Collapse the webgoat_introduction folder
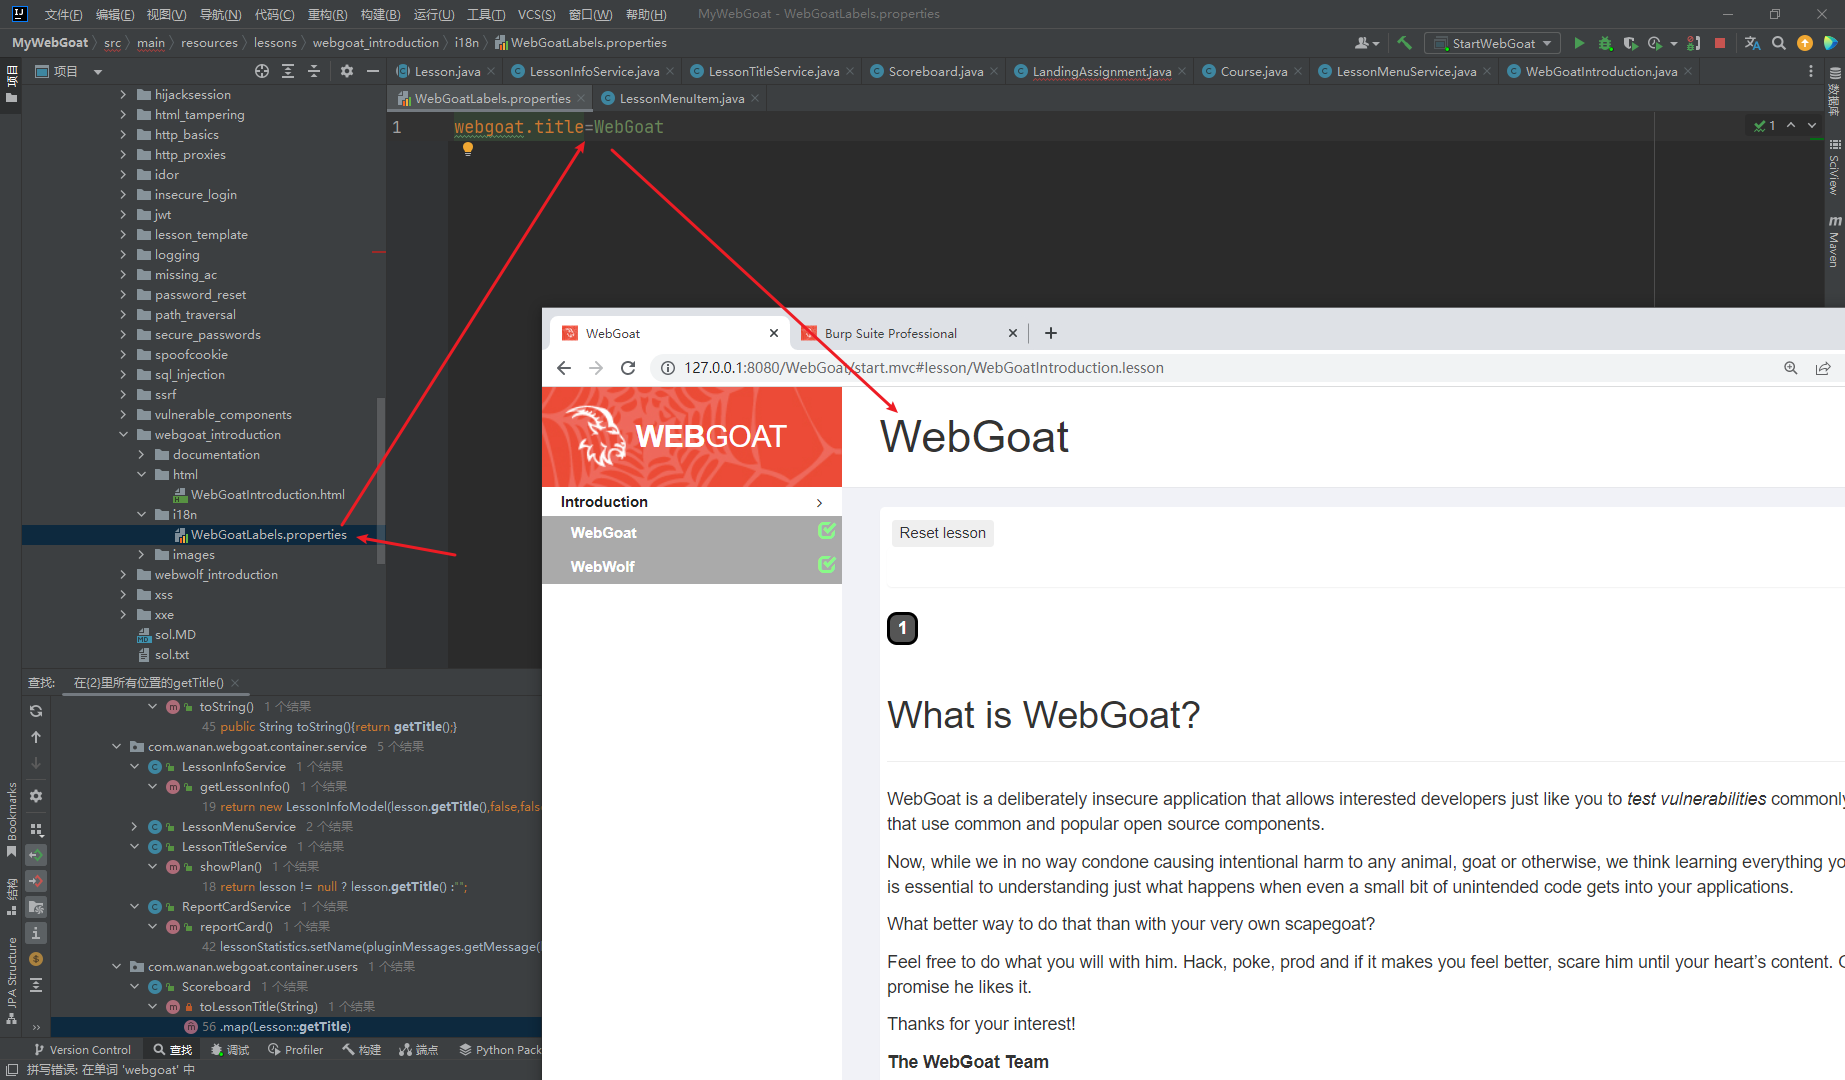Viewport: 1845px width, 1080px height. point(124,434)
